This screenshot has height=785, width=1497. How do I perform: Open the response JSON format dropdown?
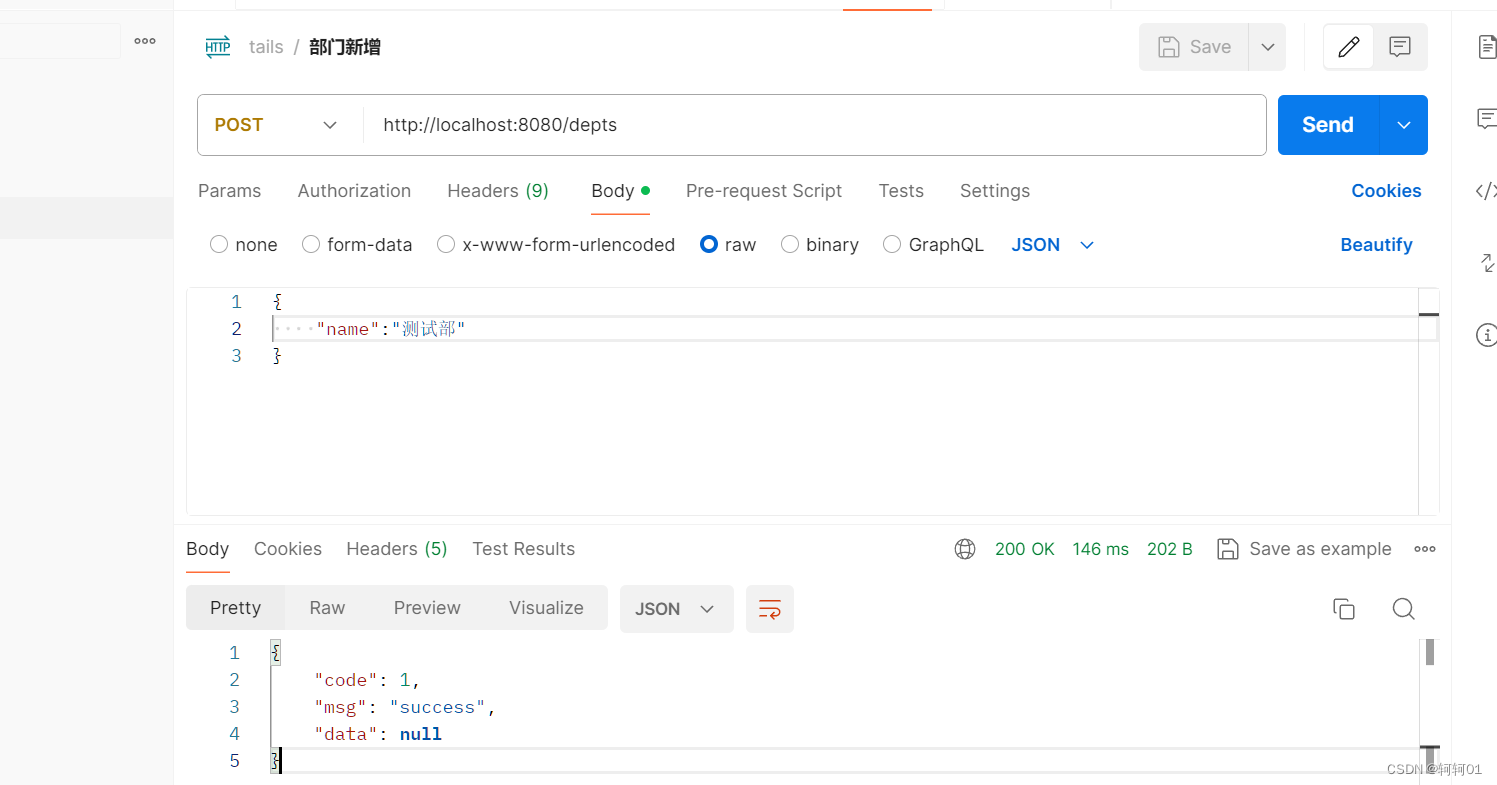coord(677,609)
